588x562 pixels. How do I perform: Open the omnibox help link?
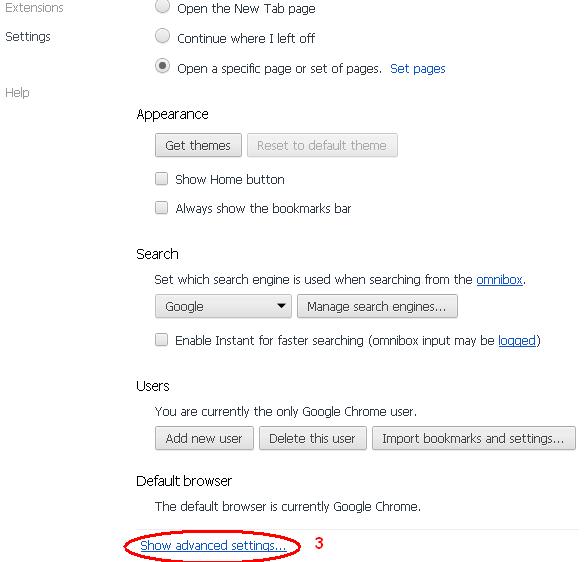coord(499,280)
